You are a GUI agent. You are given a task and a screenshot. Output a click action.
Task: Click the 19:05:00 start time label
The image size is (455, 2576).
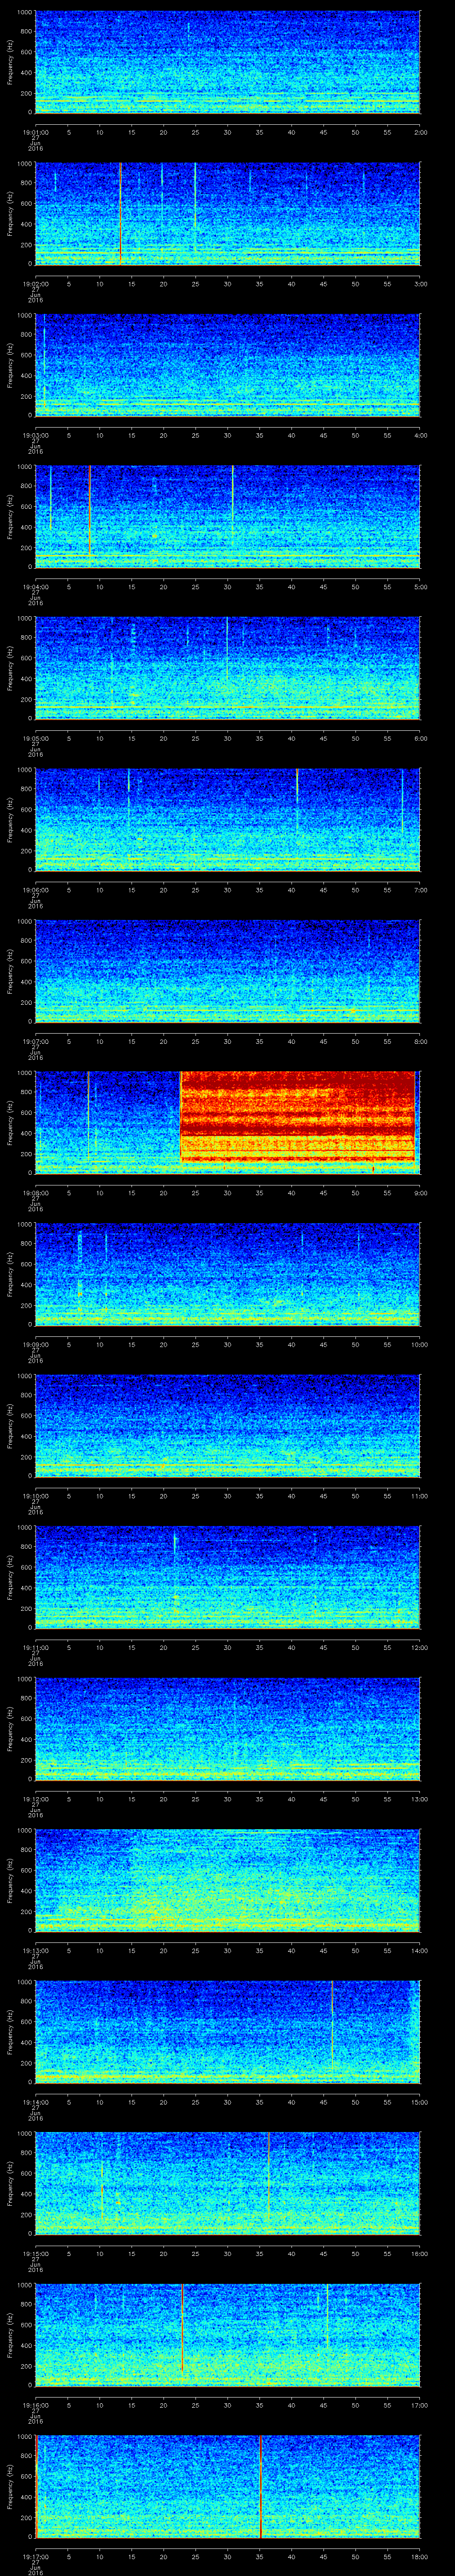35,738
